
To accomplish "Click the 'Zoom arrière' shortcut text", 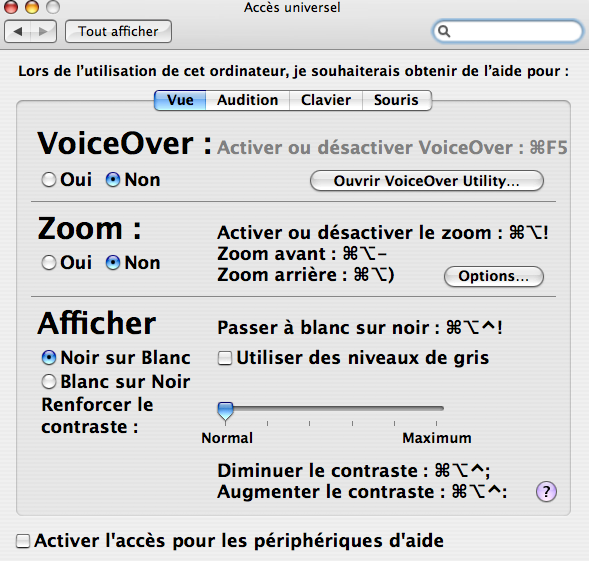I will click(x=306, y=275).
